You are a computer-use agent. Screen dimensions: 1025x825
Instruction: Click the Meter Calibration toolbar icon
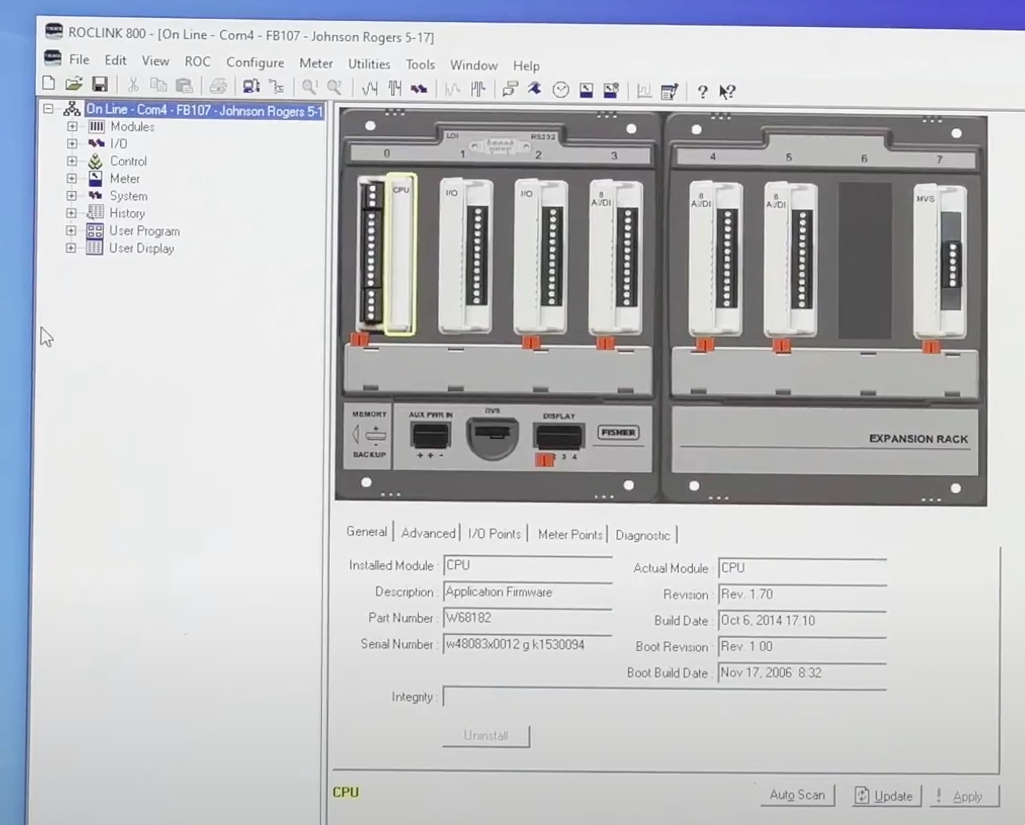tap(611, 91)
